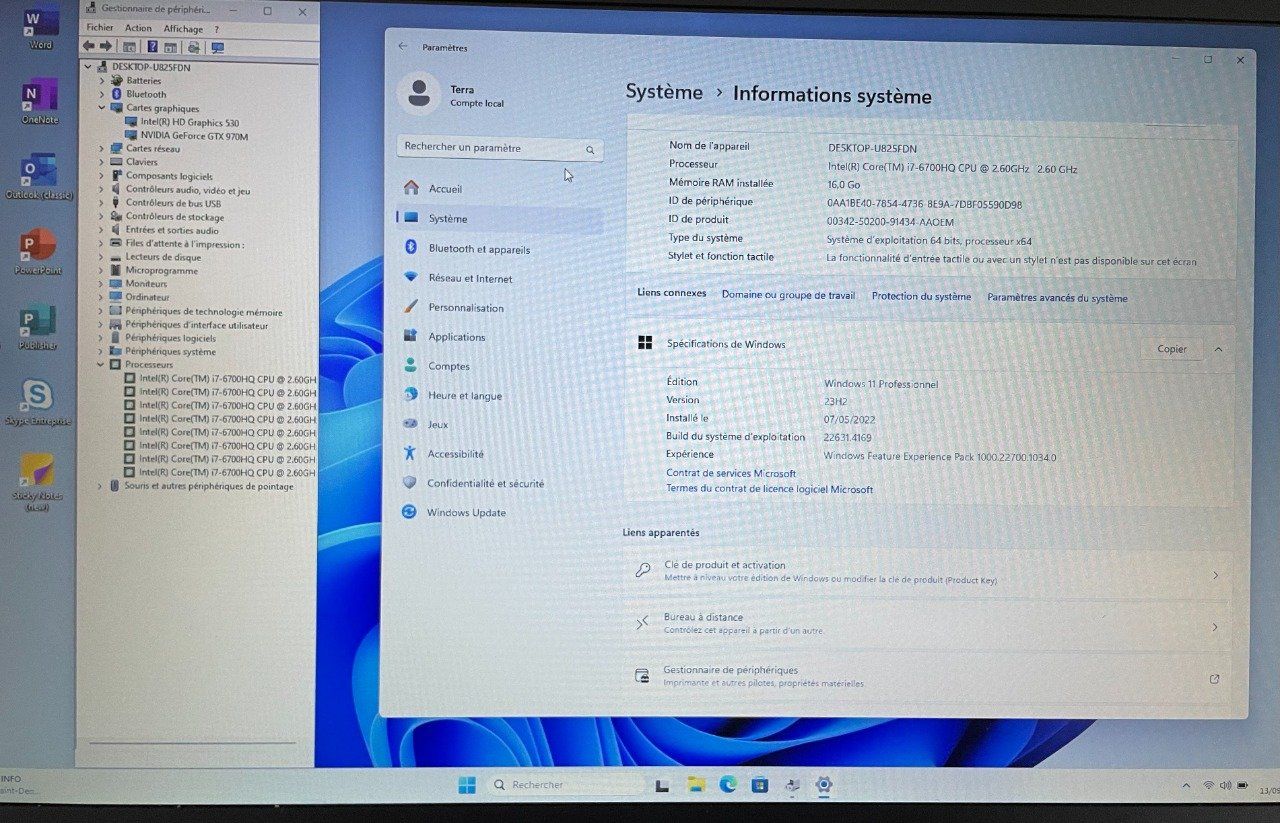
Task: Click the Système breadcrumb in the page header
Action: [664, 92]
